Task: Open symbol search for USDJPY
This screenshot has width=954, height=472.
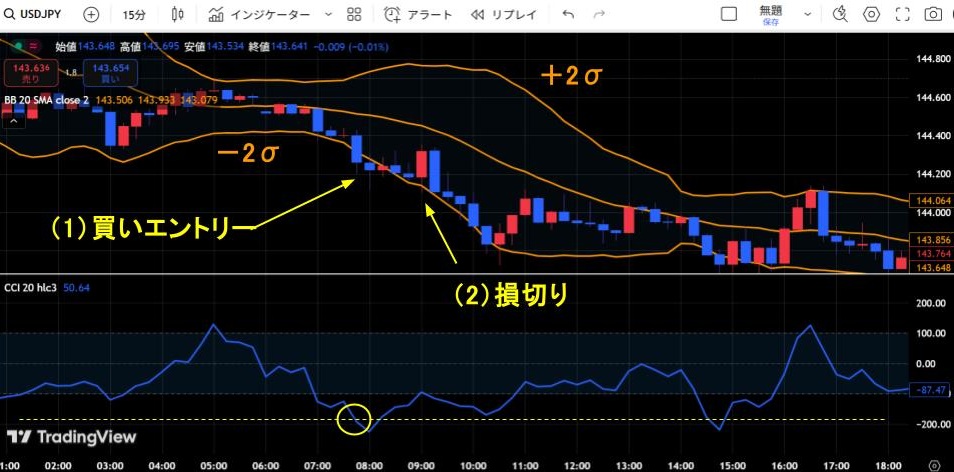Action: tap(32, 14)
